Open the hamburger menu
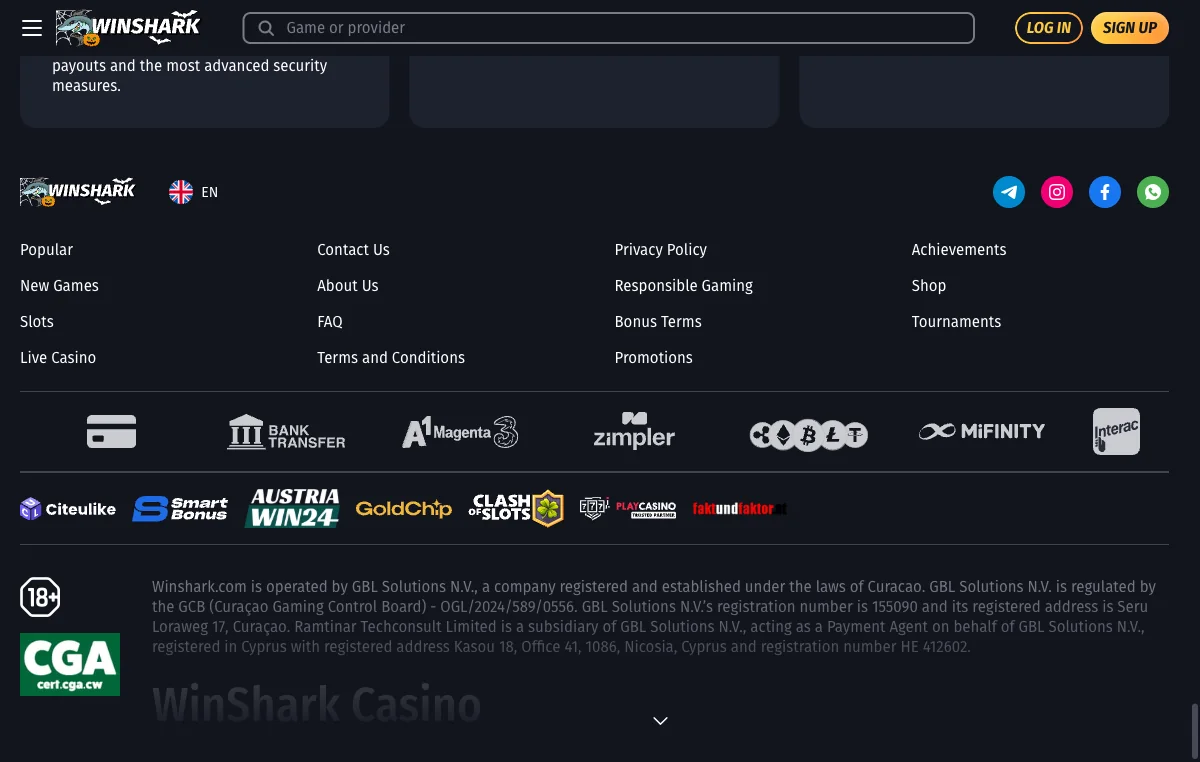Viewport: 1200px width, 762px height. click(x=32, y=28)
